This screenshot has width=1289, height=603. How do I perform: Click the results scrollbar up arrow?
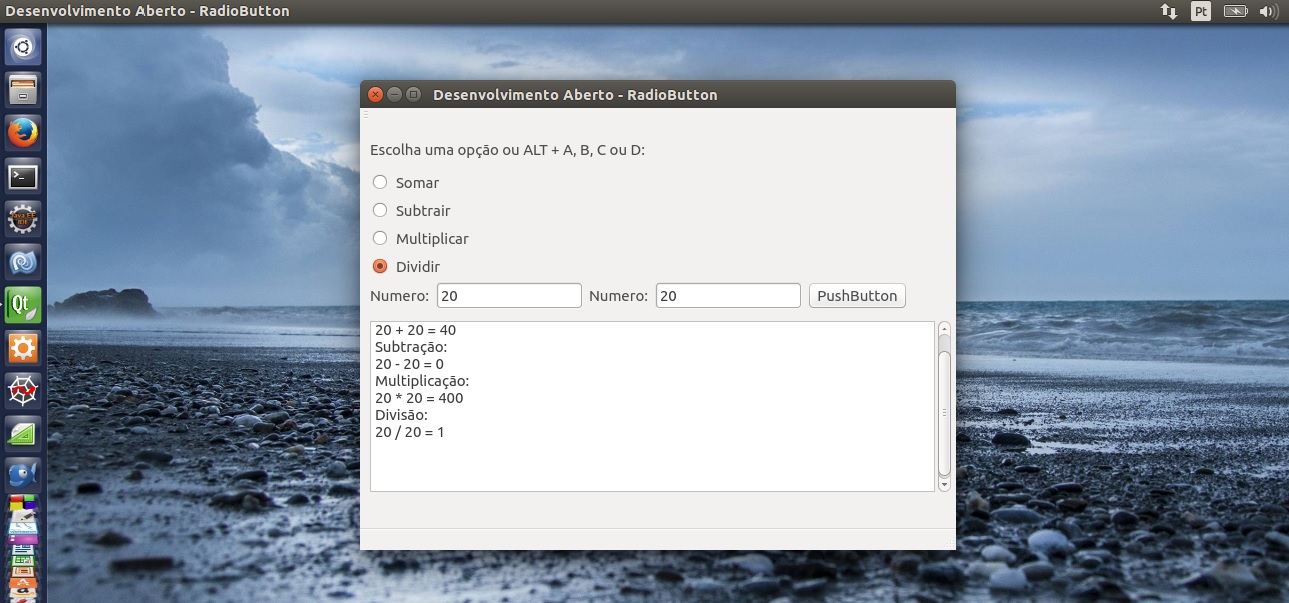[x=944, y=328]
